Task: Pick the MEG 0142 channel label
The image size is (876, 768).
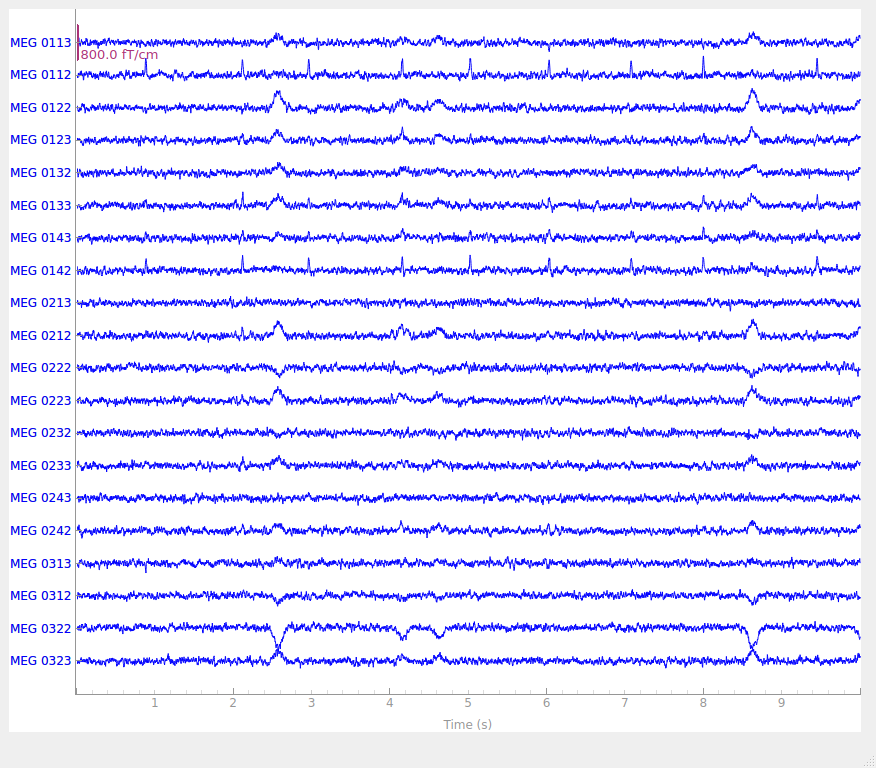Action: [x=41, y=270]
